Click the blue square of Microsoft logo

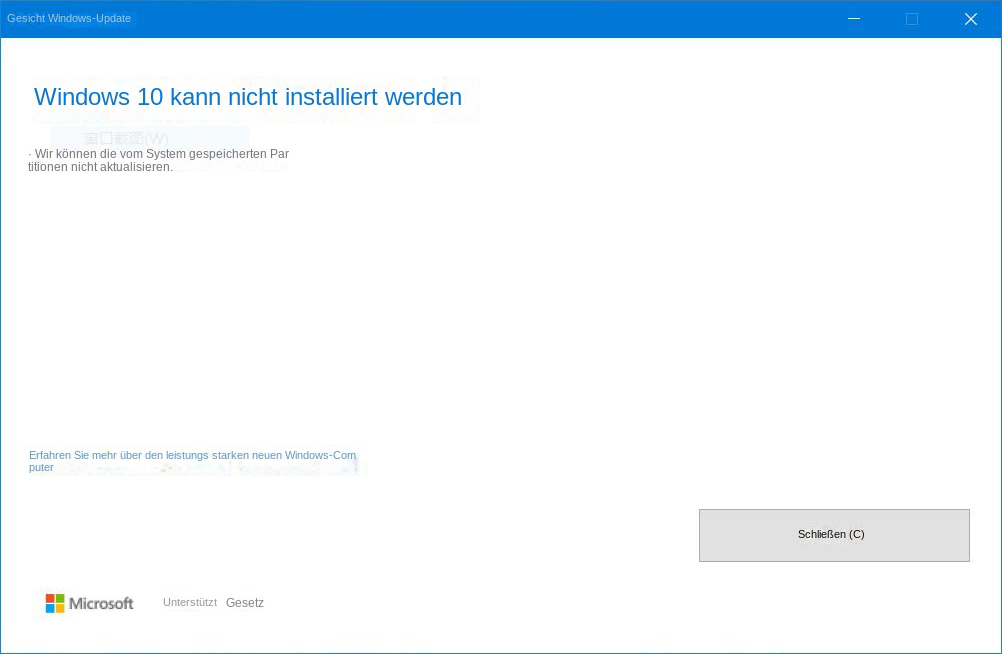50,608
